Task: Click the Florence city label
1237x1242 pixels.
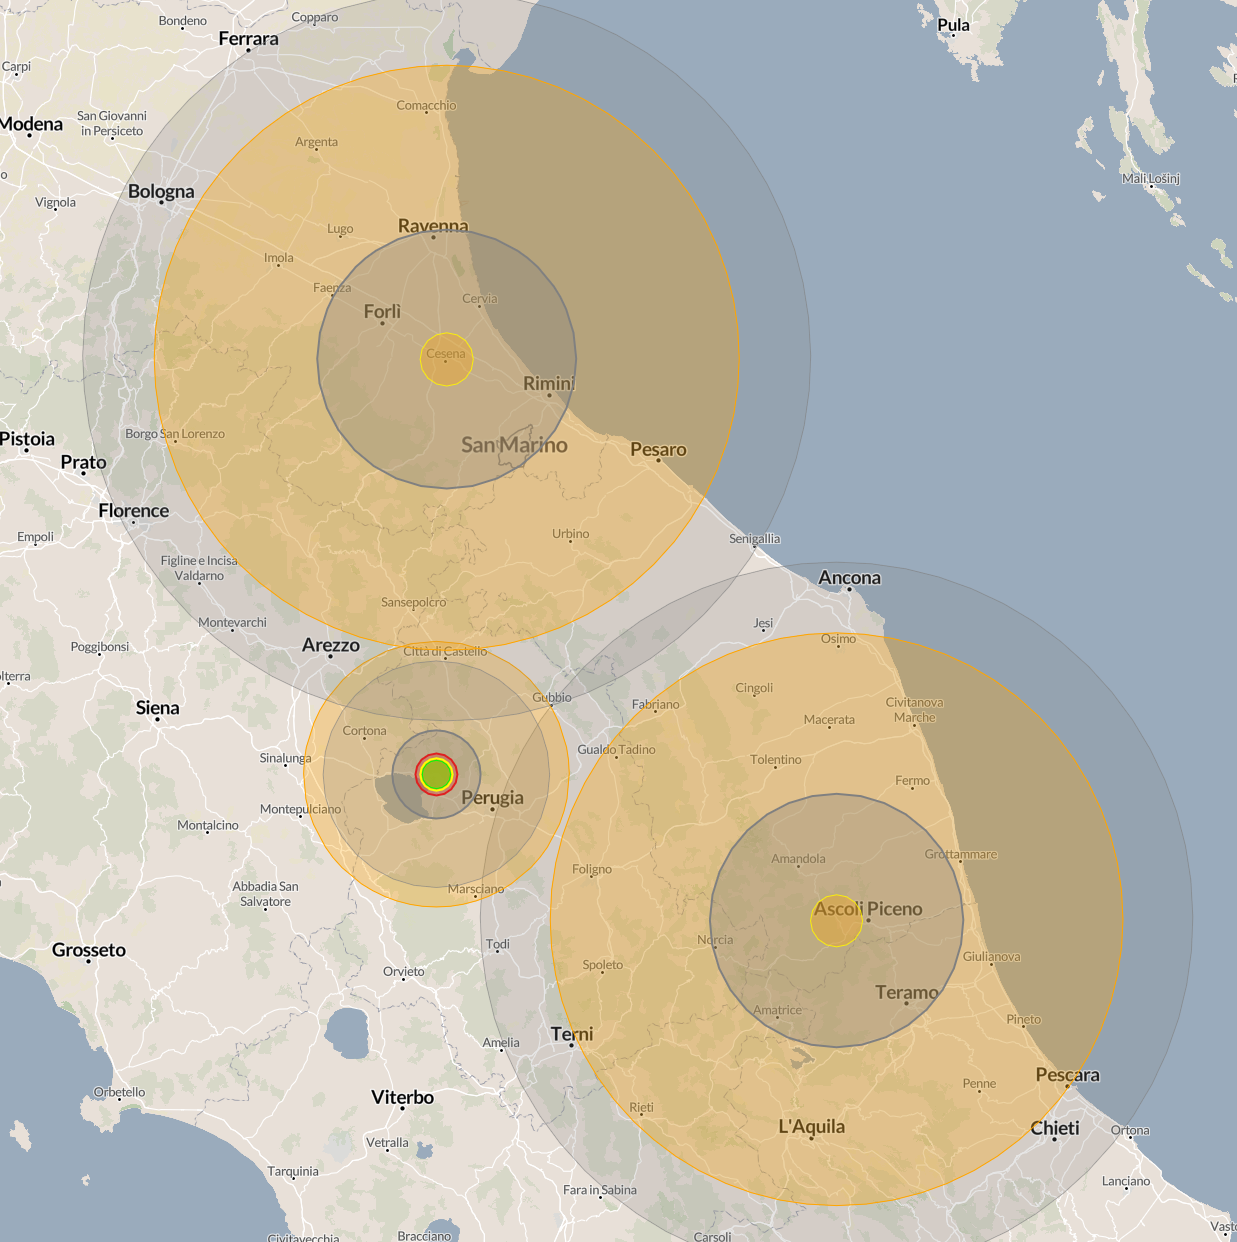Action: click(133, 511)
